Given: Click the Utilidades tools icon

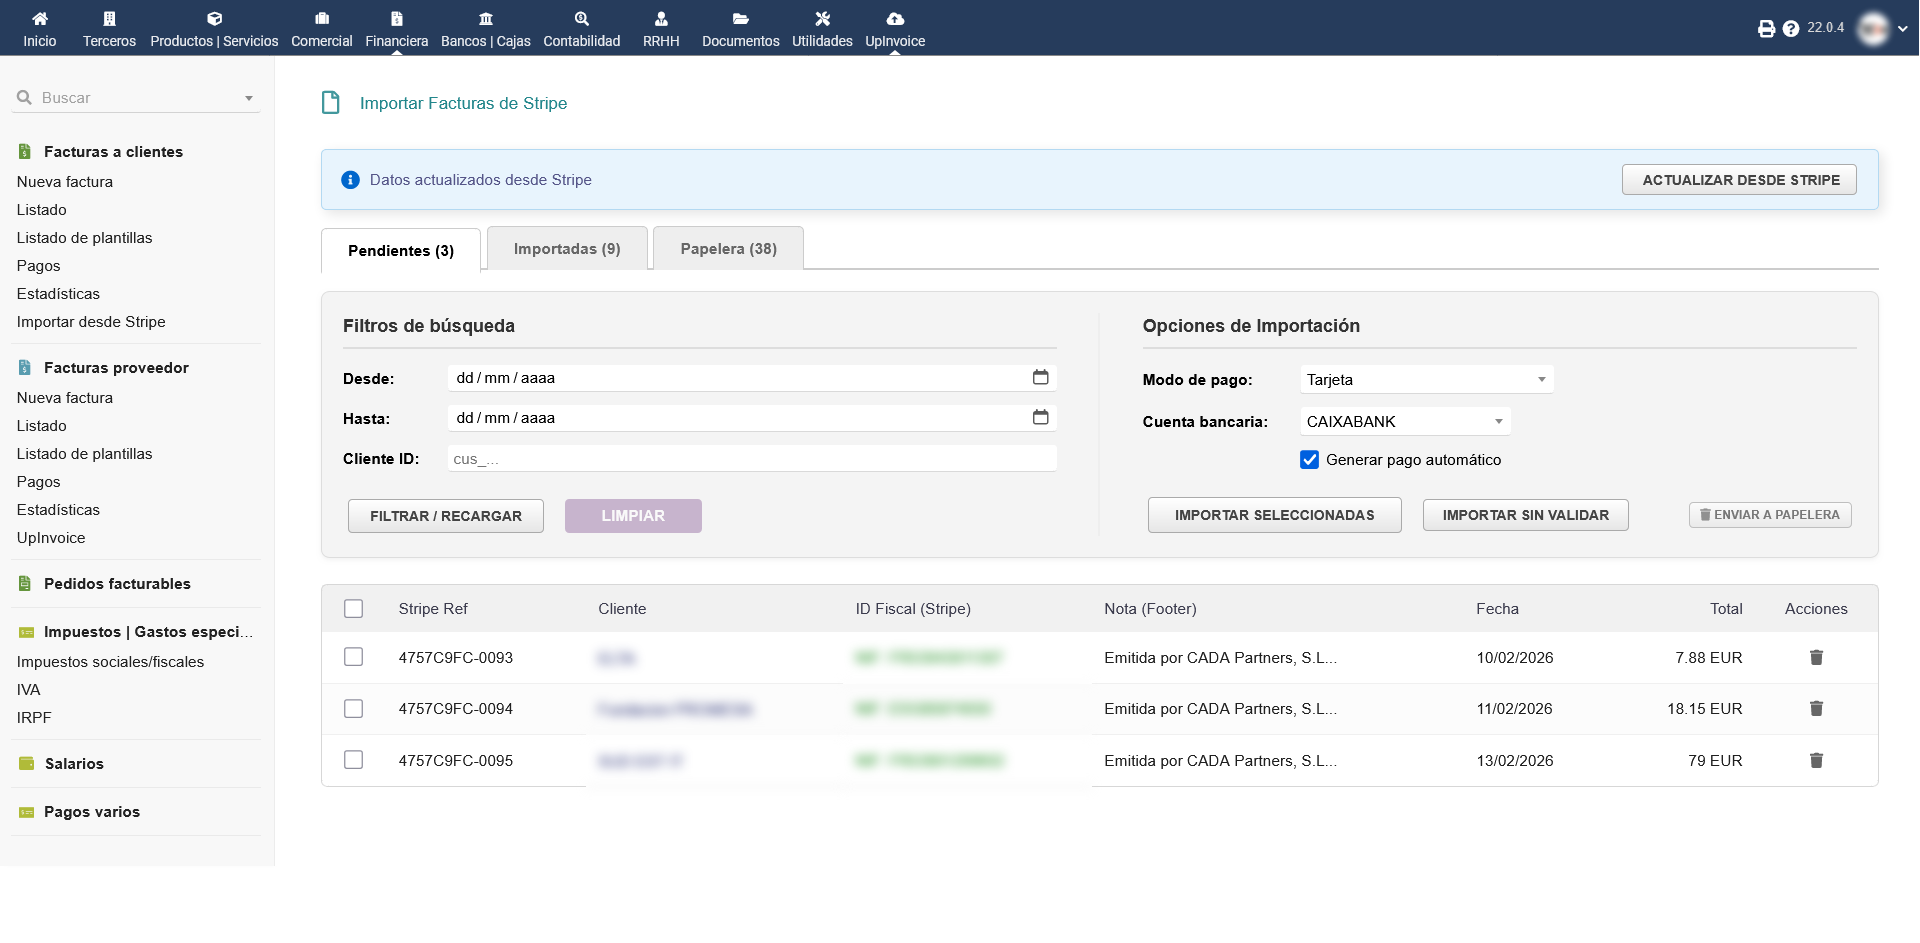Looking at the screenshot, I should point(822,18).
